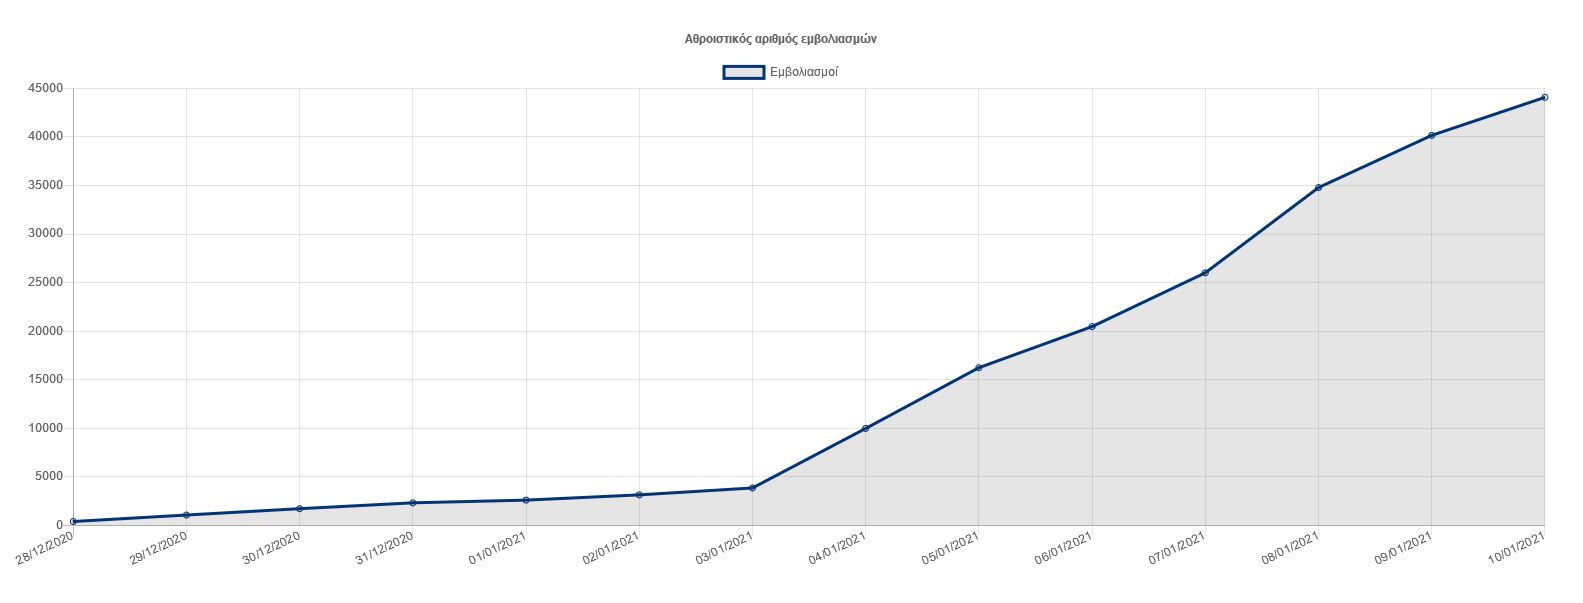Click the Εμβολιασμοί legend color box
The width and height of the screenshot is (1583, 603).
(x=743, y=72)
